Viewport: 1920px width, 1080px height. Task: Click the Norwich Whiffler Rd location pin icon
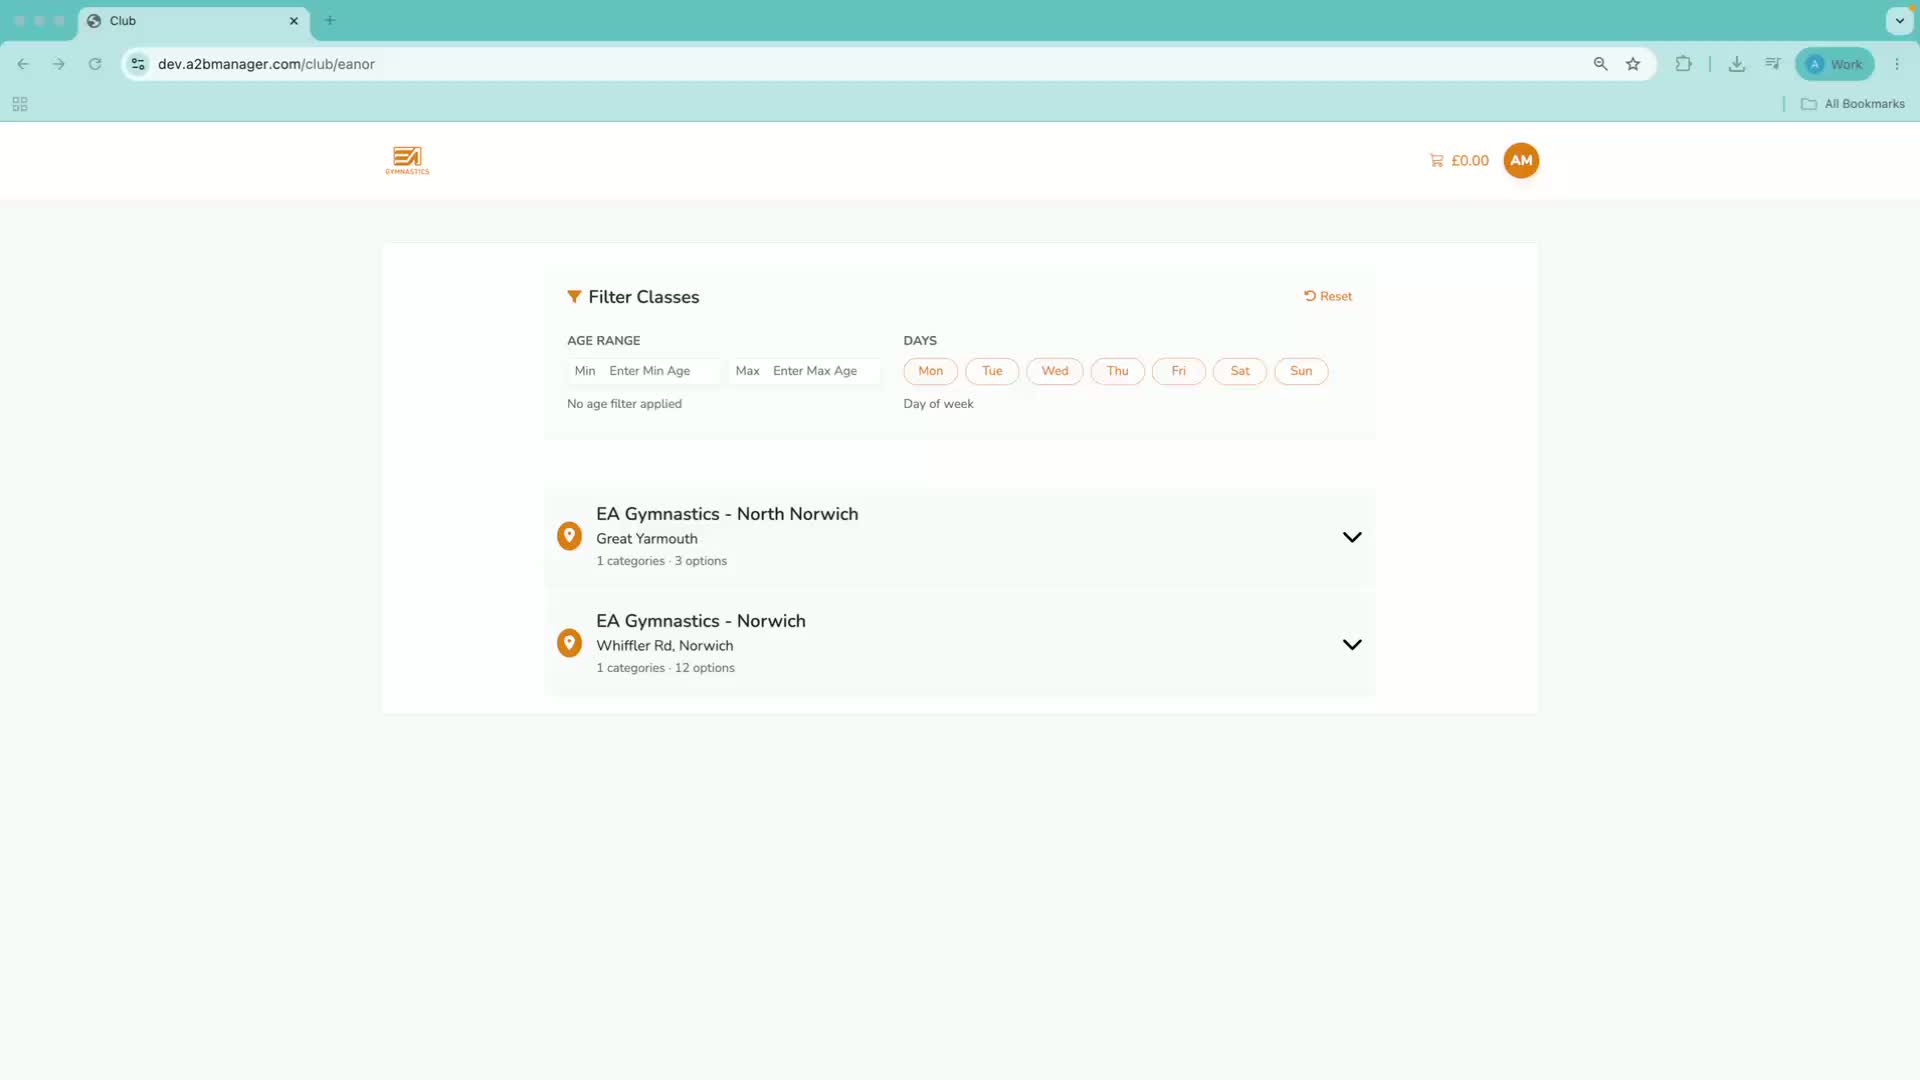tap(569, 643)
